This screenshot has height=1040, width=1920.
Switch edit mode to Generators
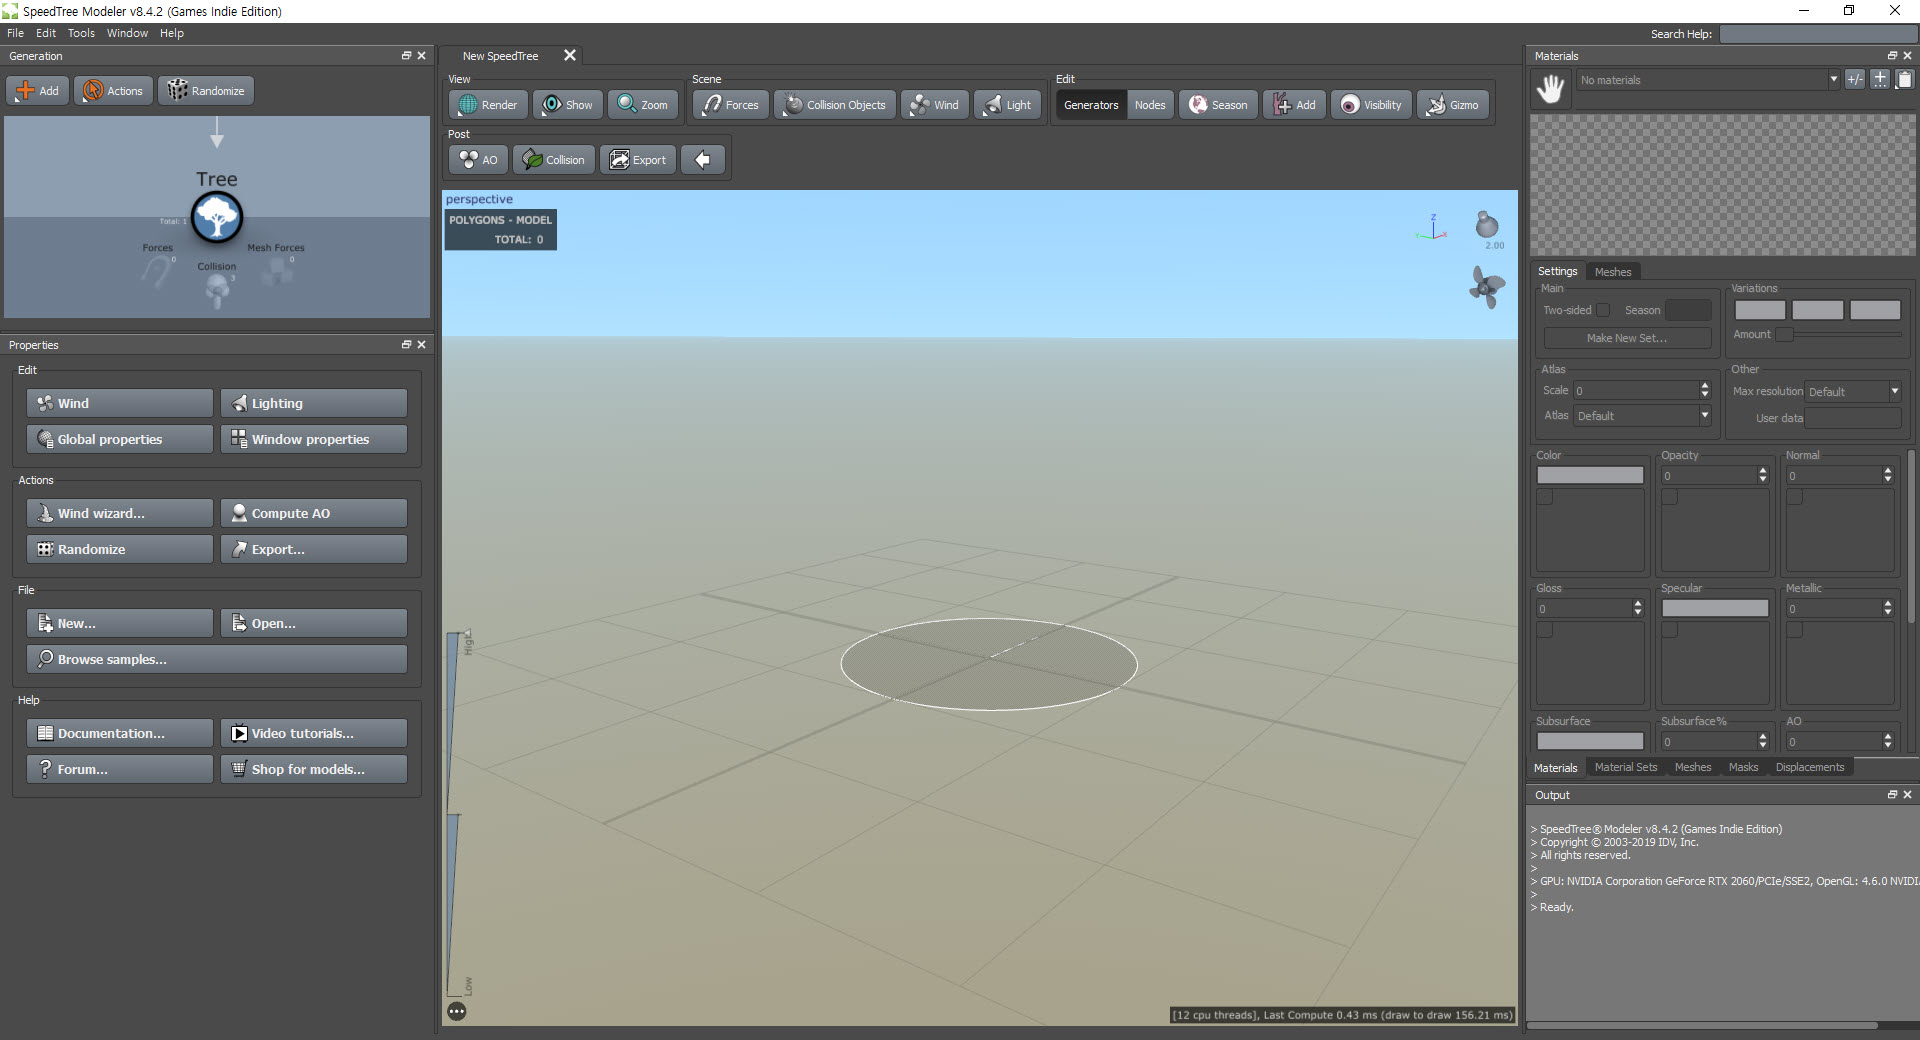click(x=1091, y=105)
